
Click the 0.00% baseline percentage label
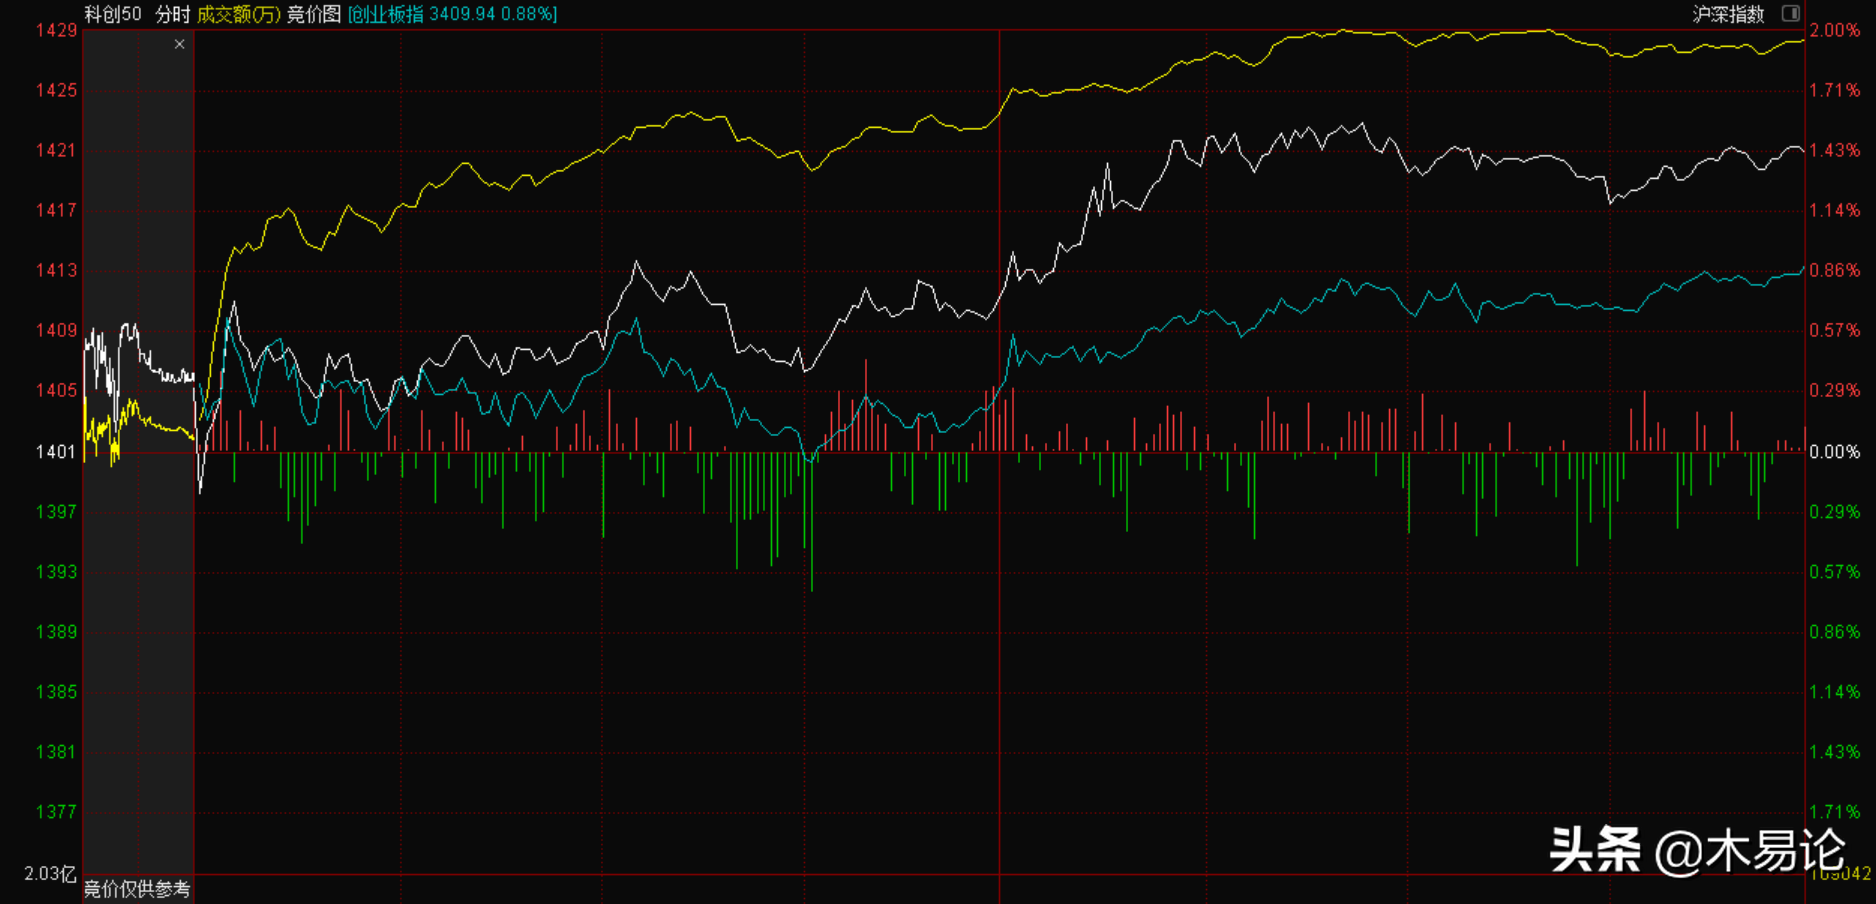click(x=1834, y=452)
